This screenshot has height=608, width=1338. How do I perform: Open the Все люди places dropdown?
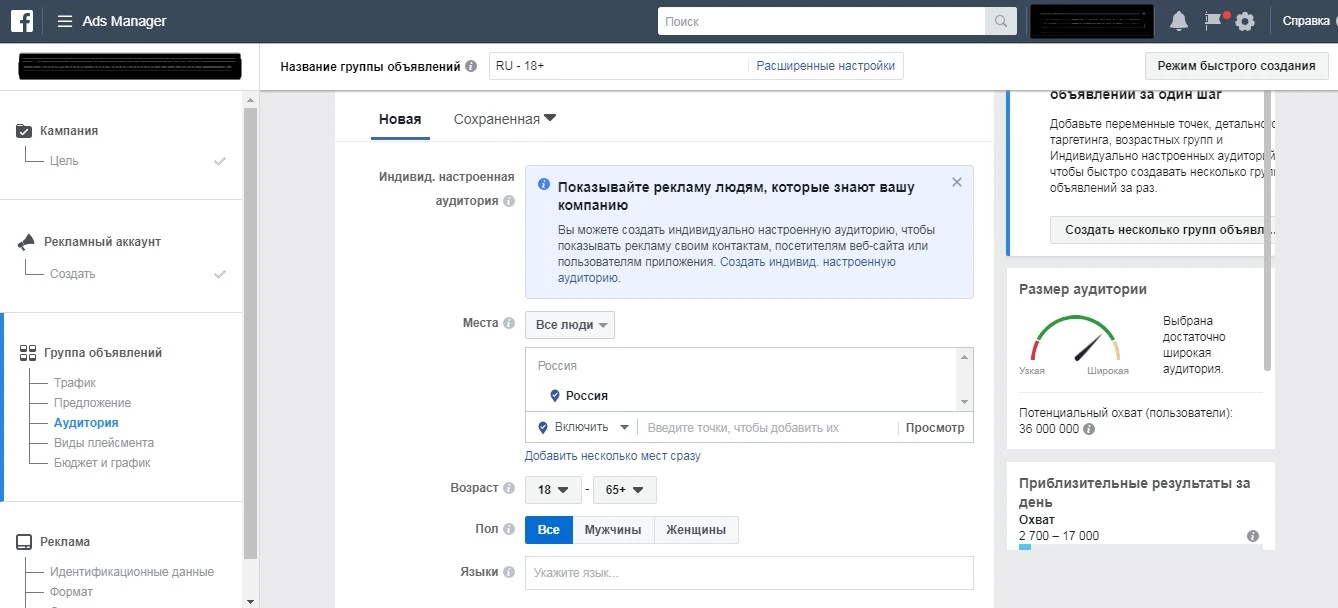(x=569, y=324)
